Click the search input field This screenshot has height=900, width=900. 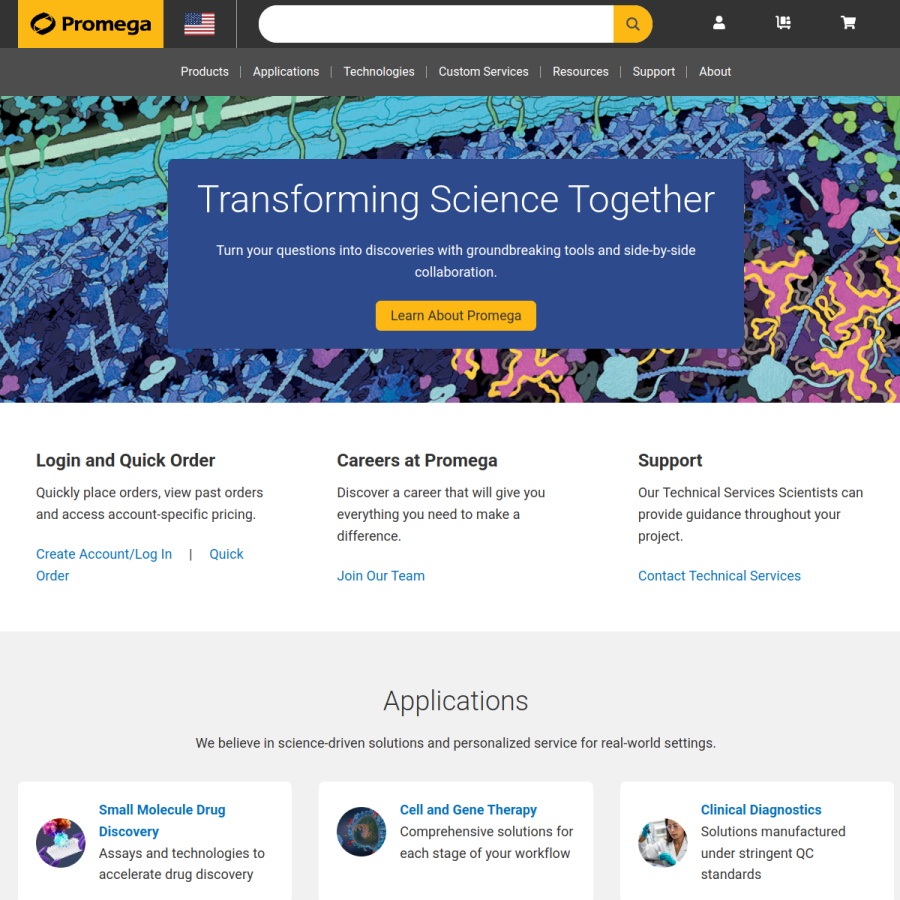pyautogui.click(x=436, y=24)
